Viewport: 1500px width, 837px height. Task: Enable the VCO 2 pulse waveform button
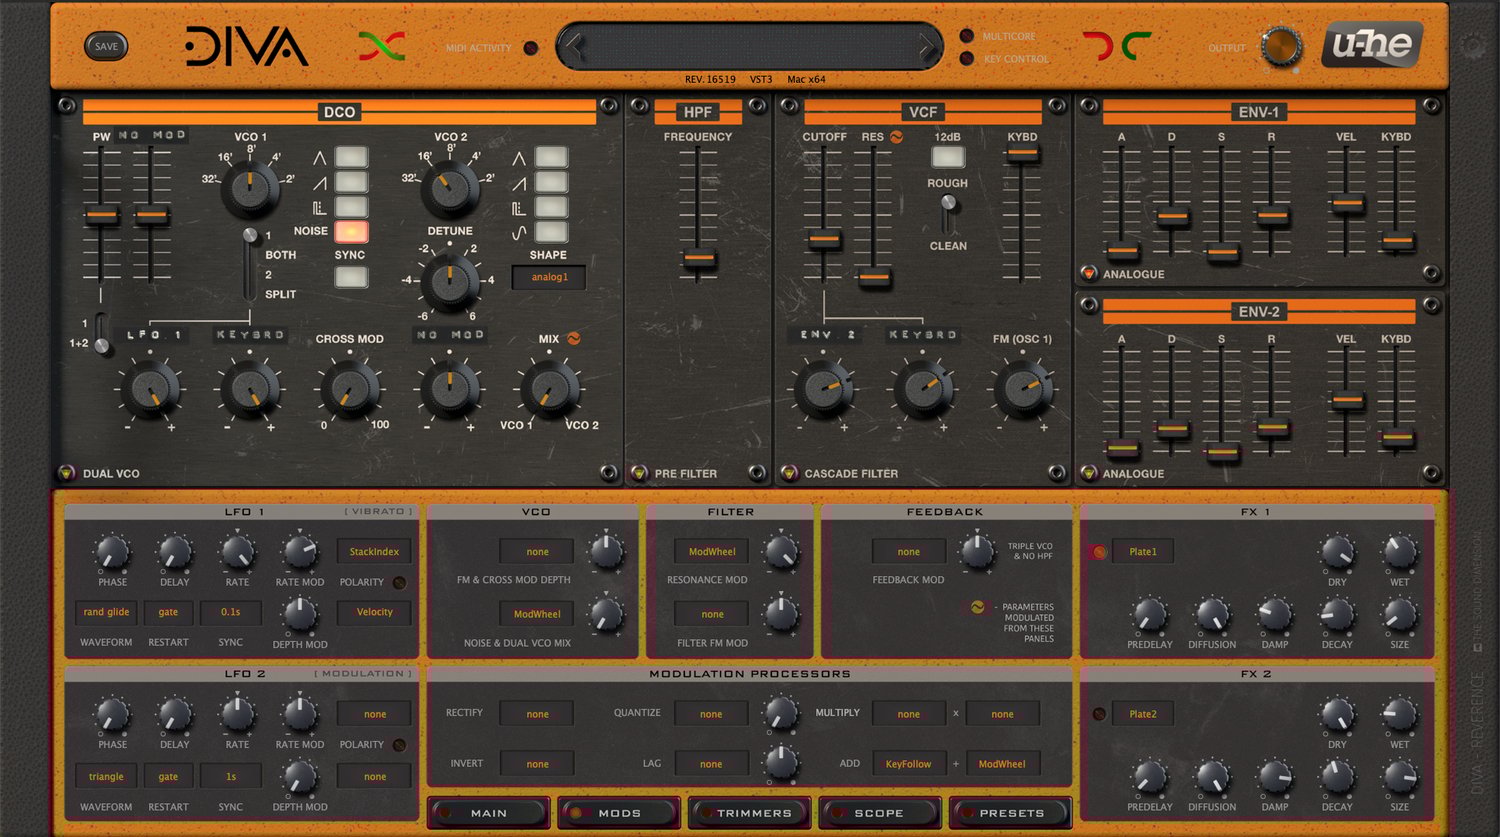pyautogui.click(x=551, y=207)
